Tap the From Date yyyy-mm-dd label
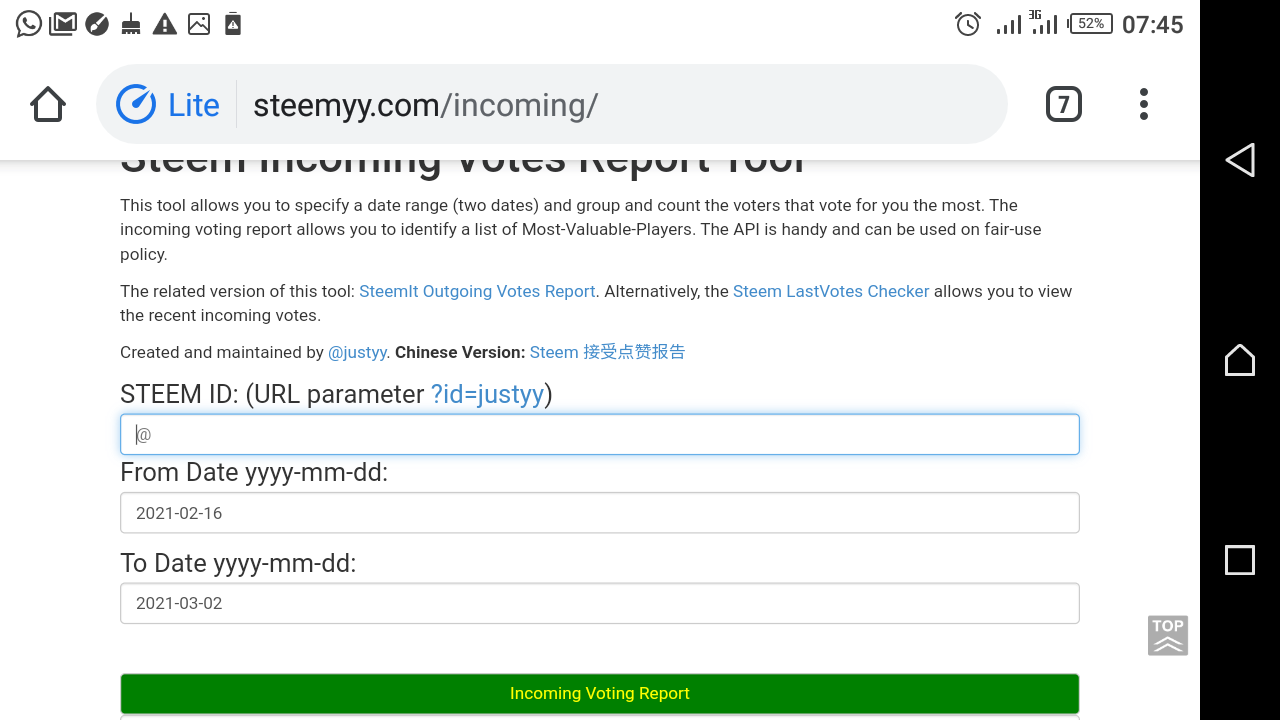 [x=254, y=472]
